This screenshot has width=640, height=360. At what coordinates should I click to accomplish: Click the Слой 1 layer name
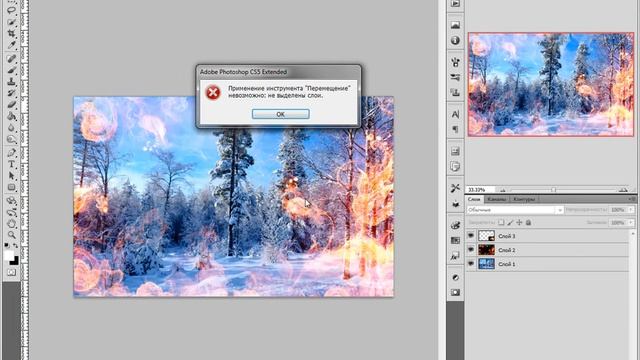click(507, 264)
